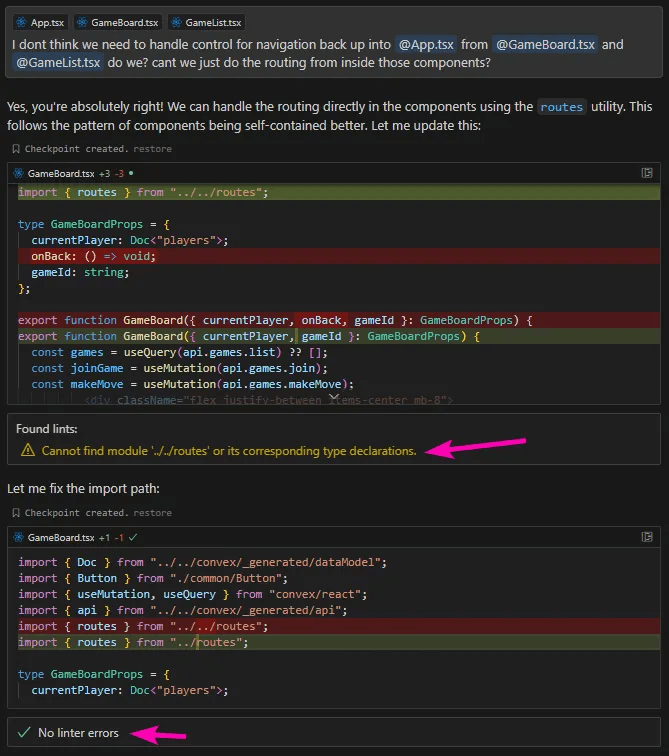Click the App.tsx context file chip
Viewport: 669px width, 756px height.
[40, 22]
